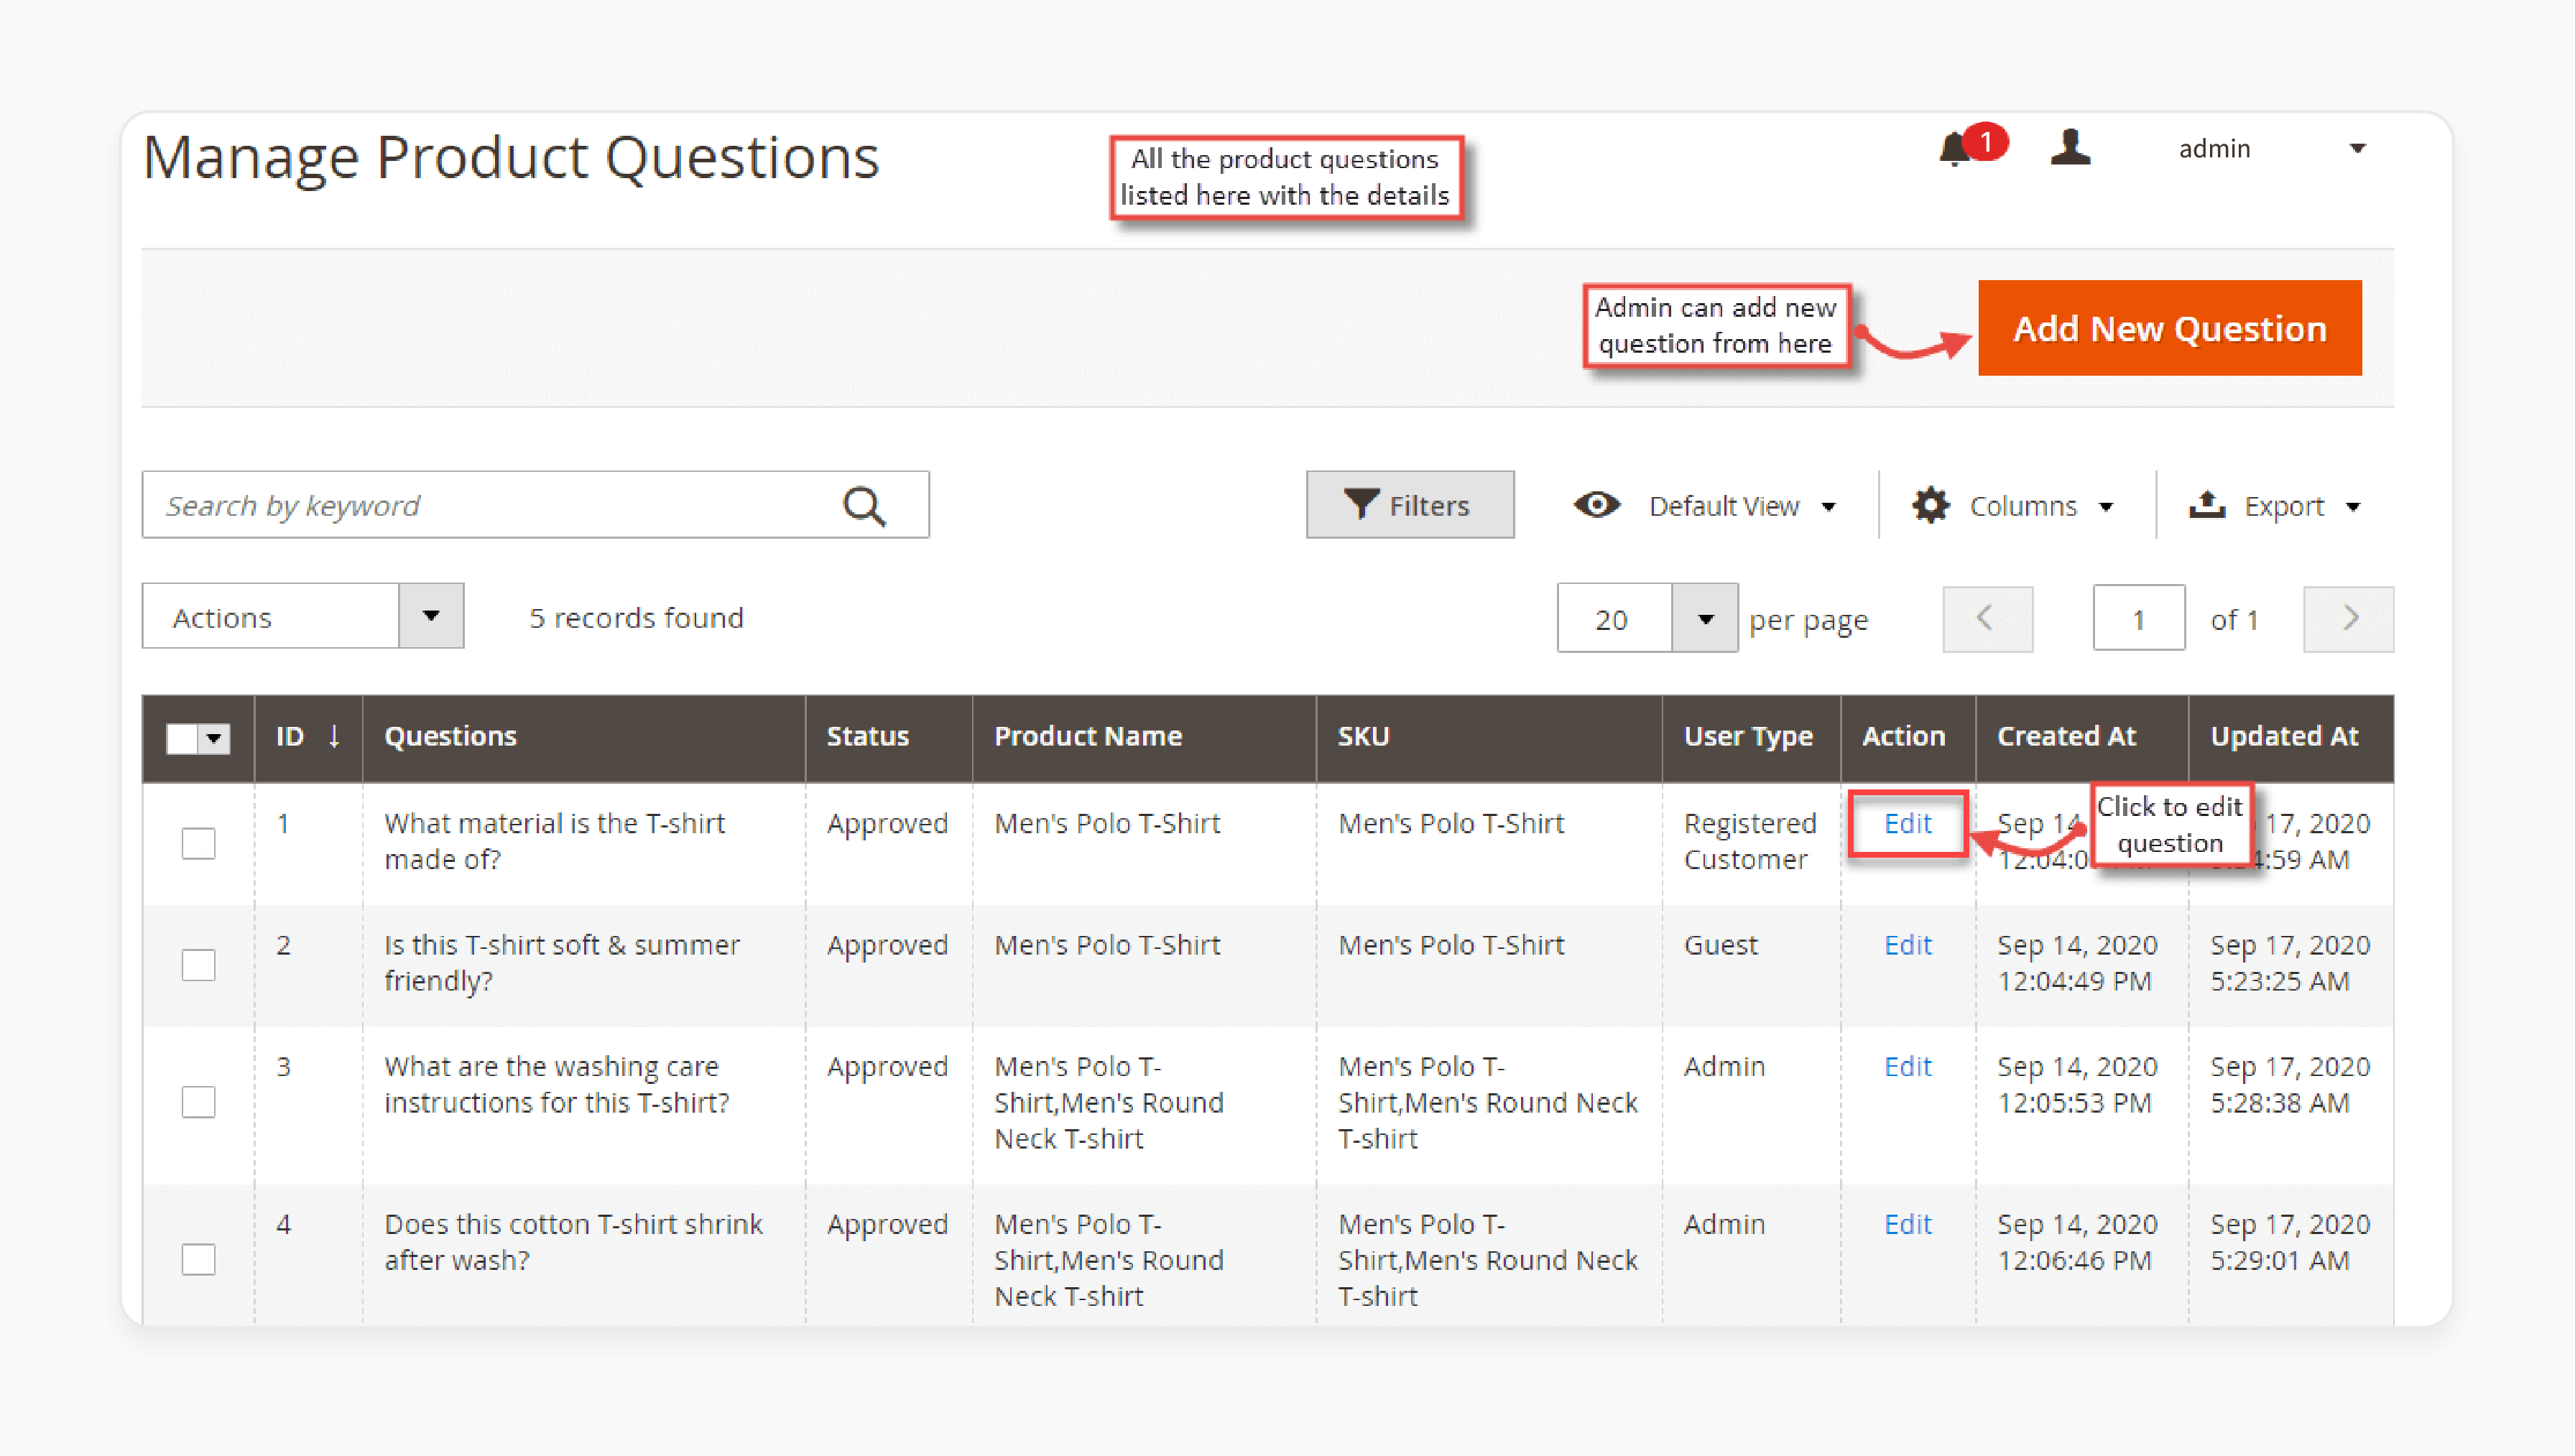Sort by the Created At column header

2081,736
